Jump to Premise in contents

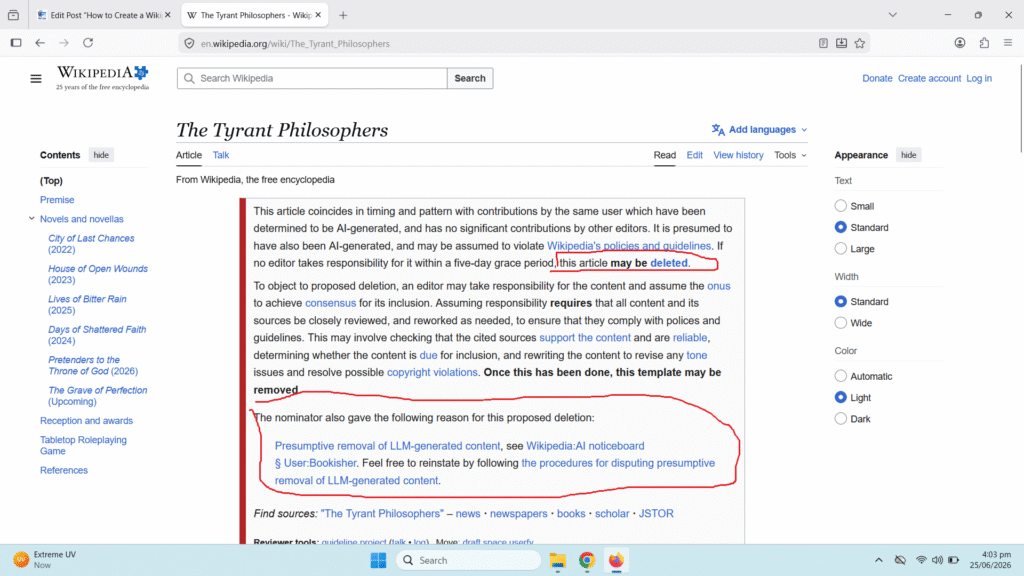(x=57, y=200)
